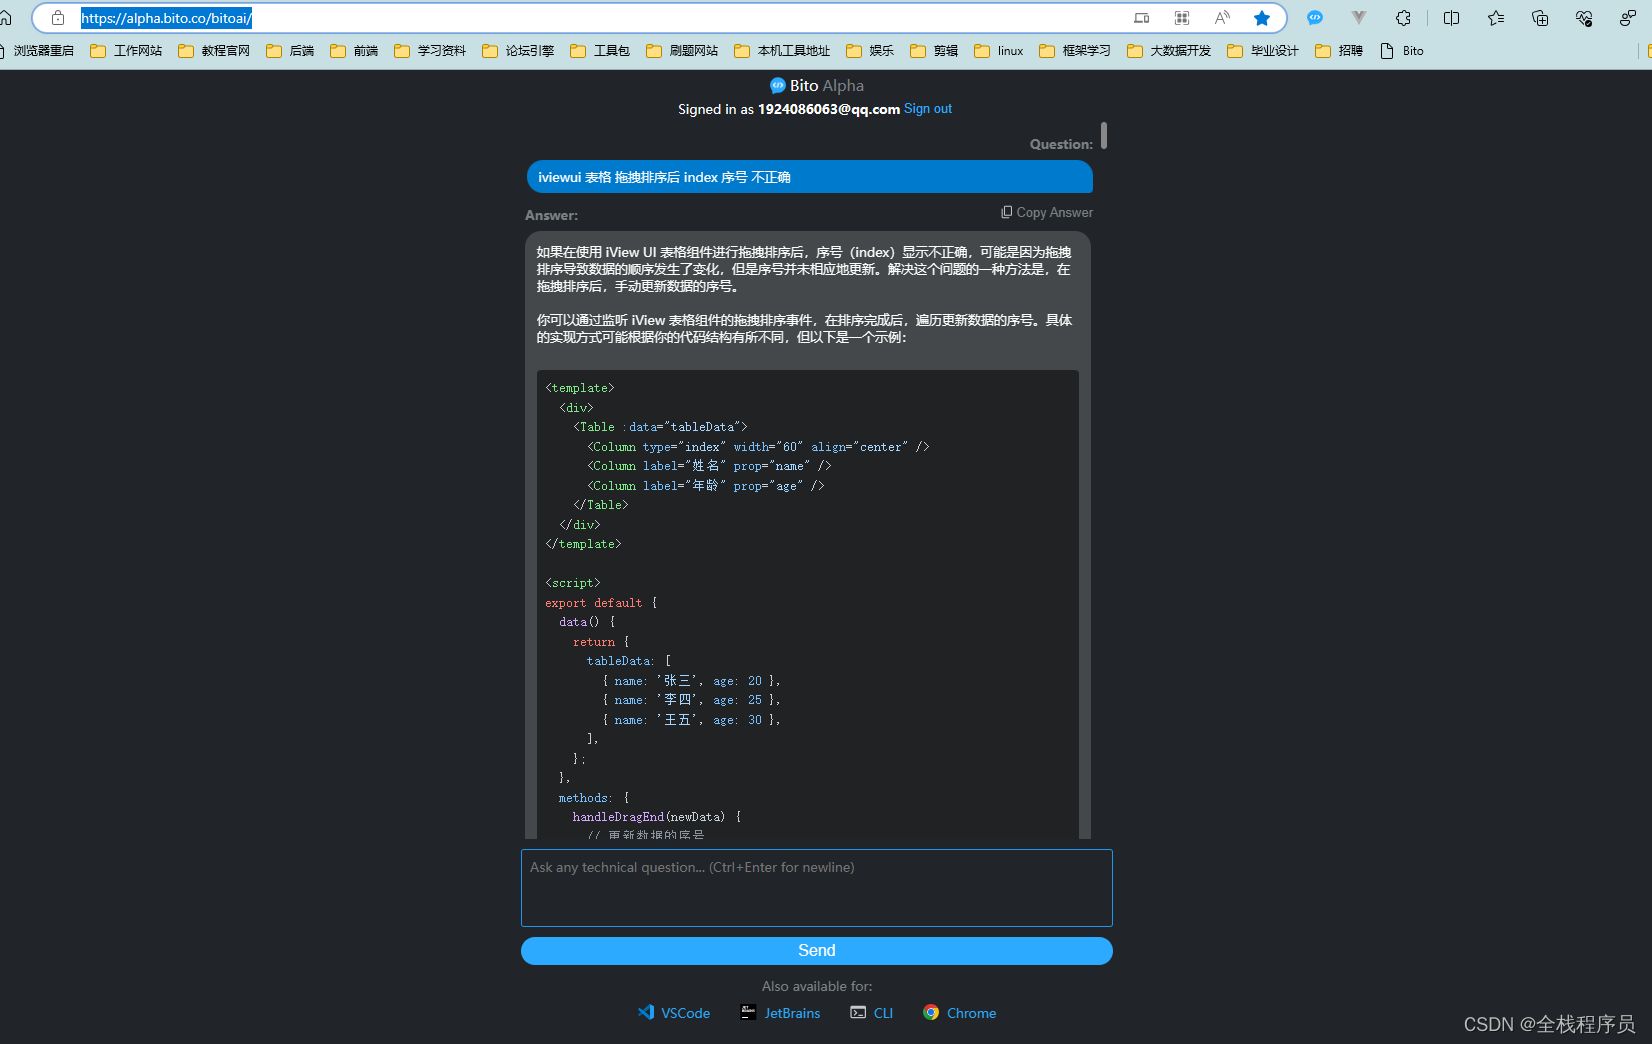This screenshot has height=1044, width=1652.
Task: Open the send tab to devices icon
Action: pos(1141,18)
